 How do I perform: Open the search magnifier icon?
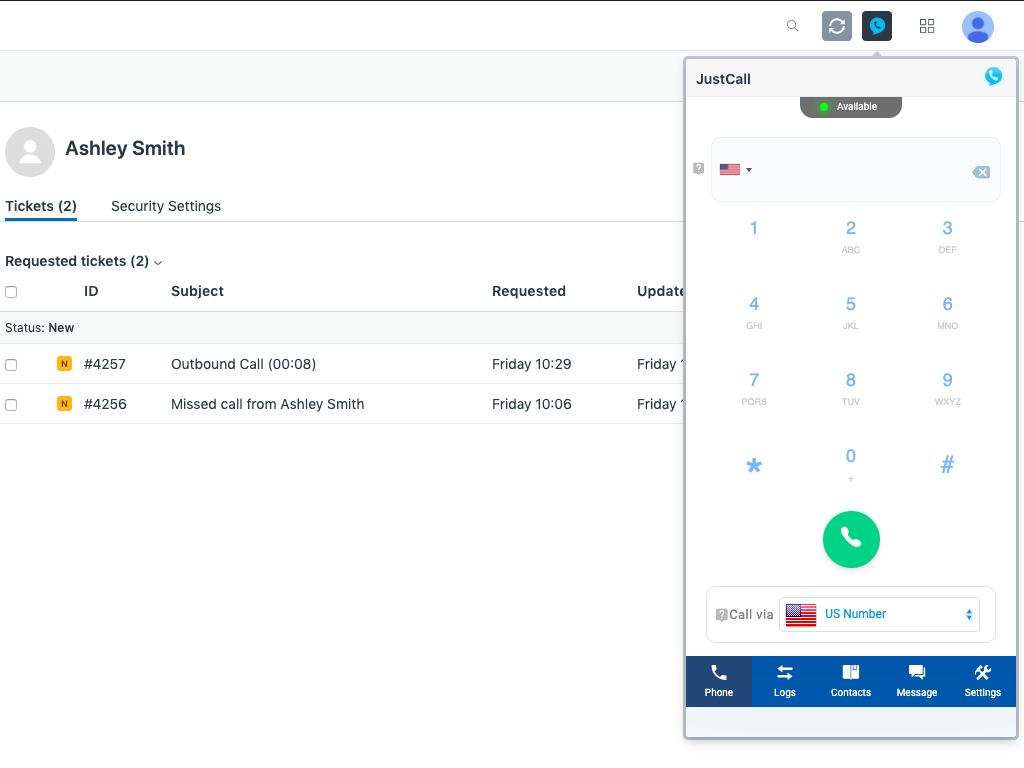(793, 26)
